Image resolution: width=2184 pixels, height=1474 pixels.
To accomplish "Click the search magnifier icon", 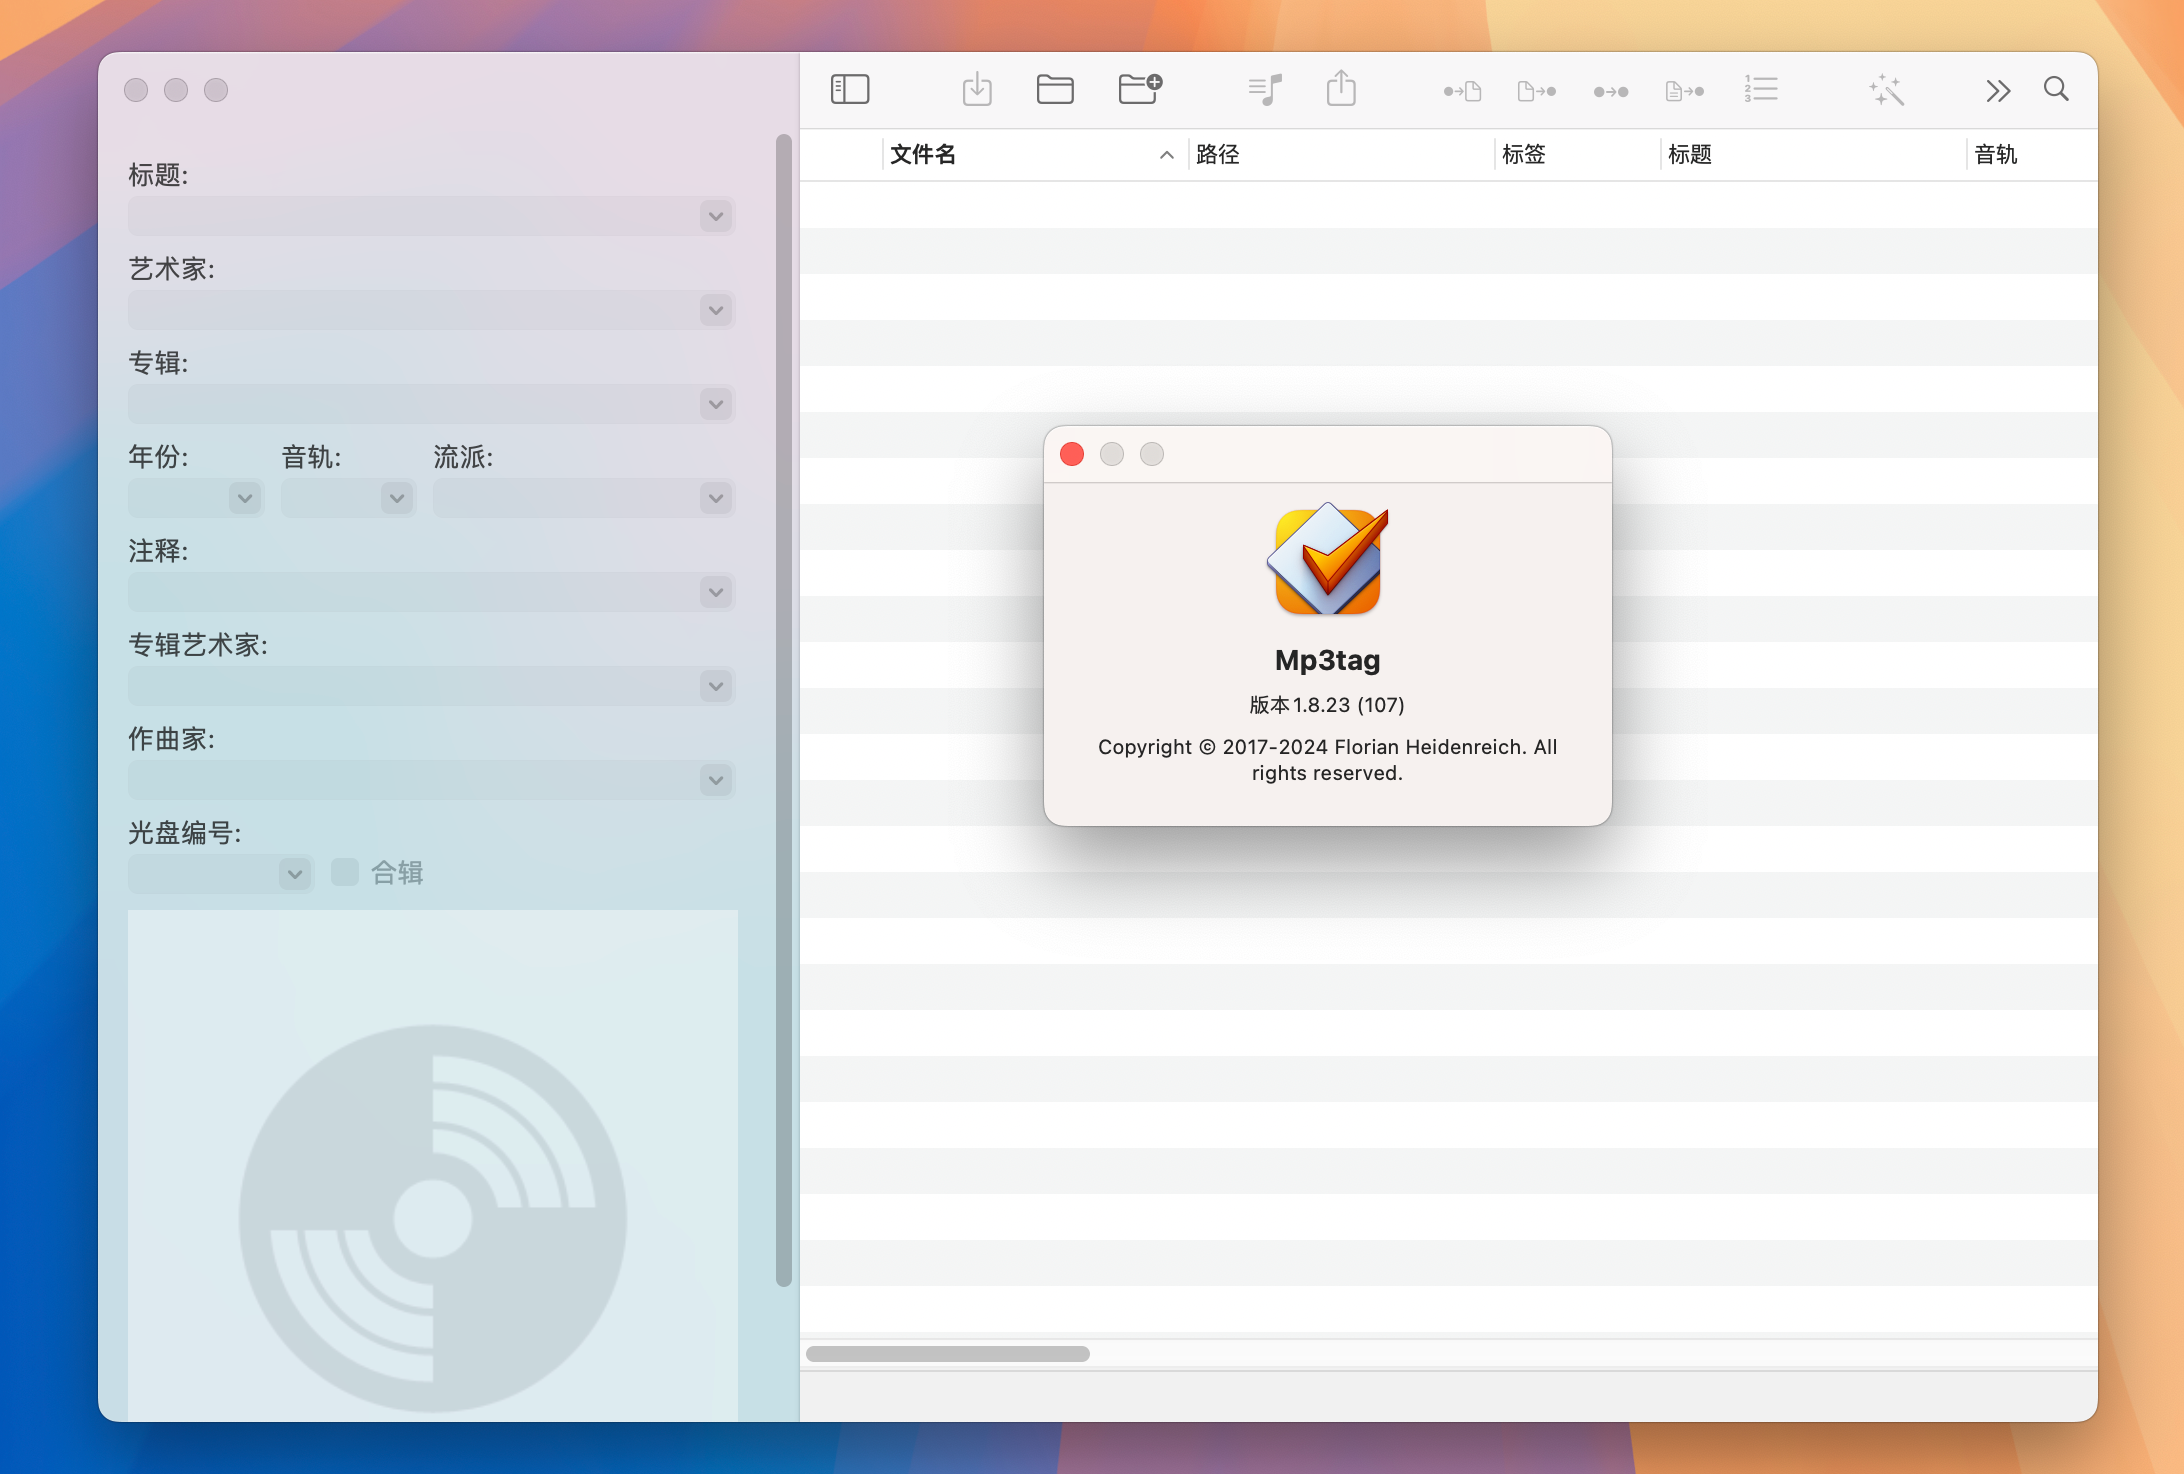I will pyautogui.click(x=2057, y=89).
